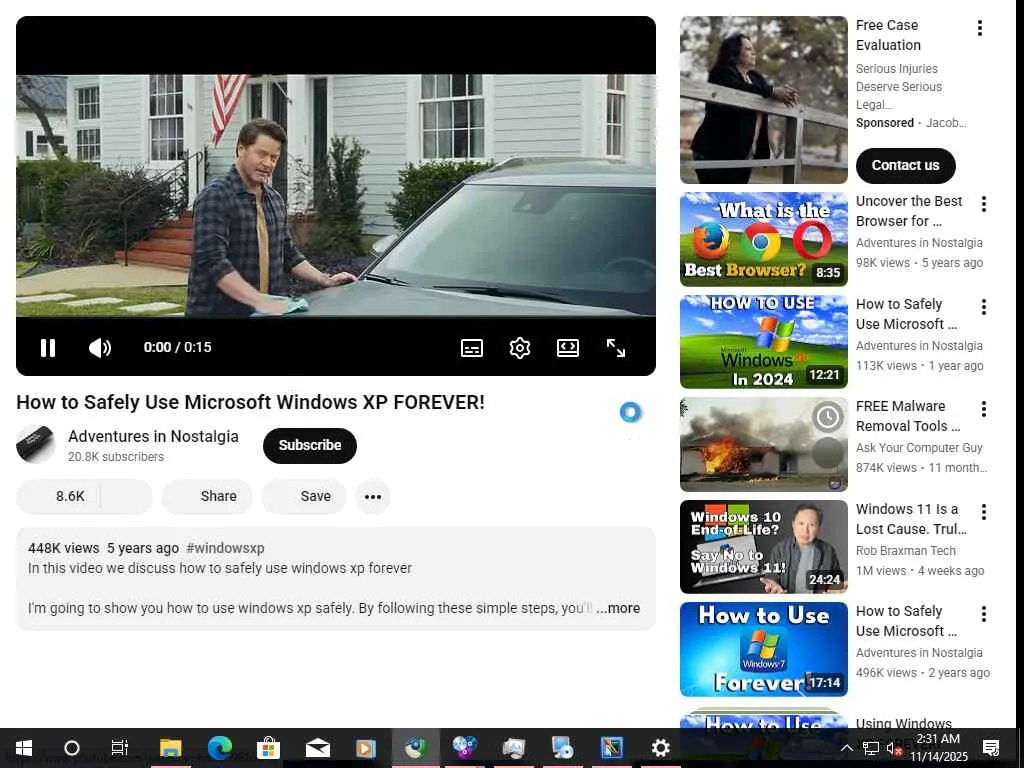Click the Rob Braxman Tech channel name
This screenshot has width=1024, height=768.
pyautogui.click(x=906, y=551)
